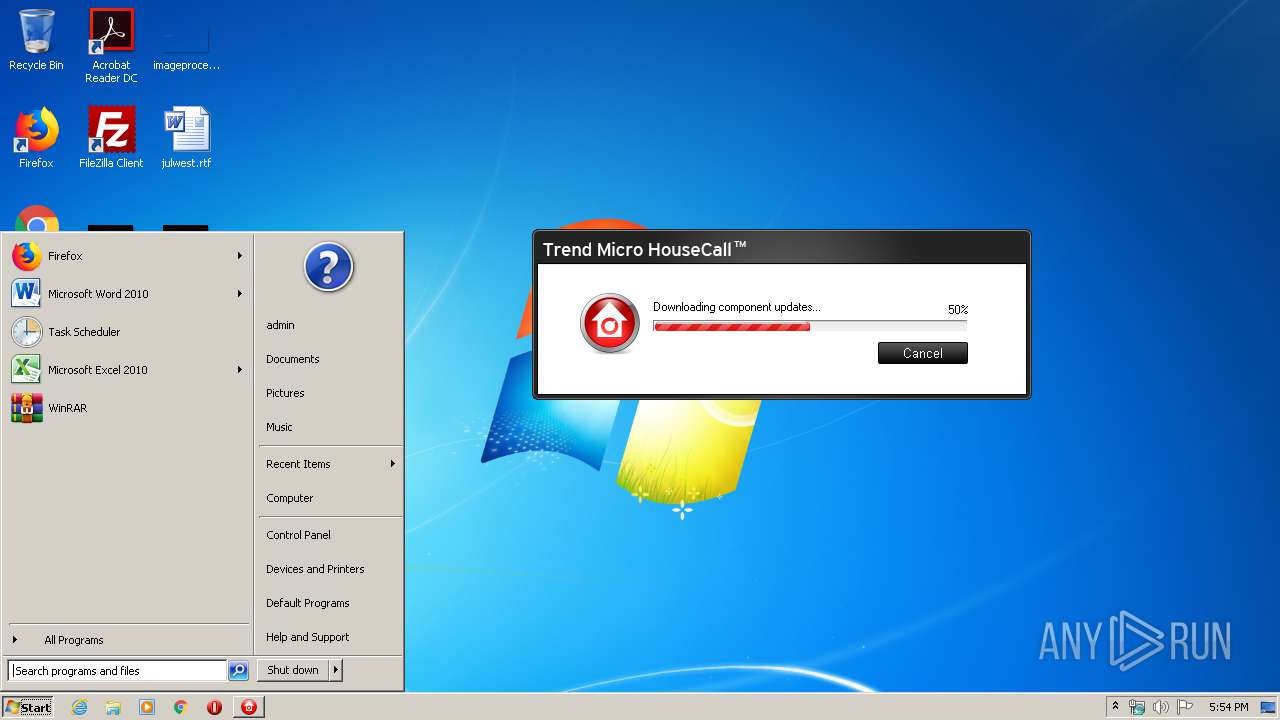Image resolution: width=1280 pixels, height=720 pixels.
Task: Expand the Recent Items submenu arrow
Action: coord(393,464)
